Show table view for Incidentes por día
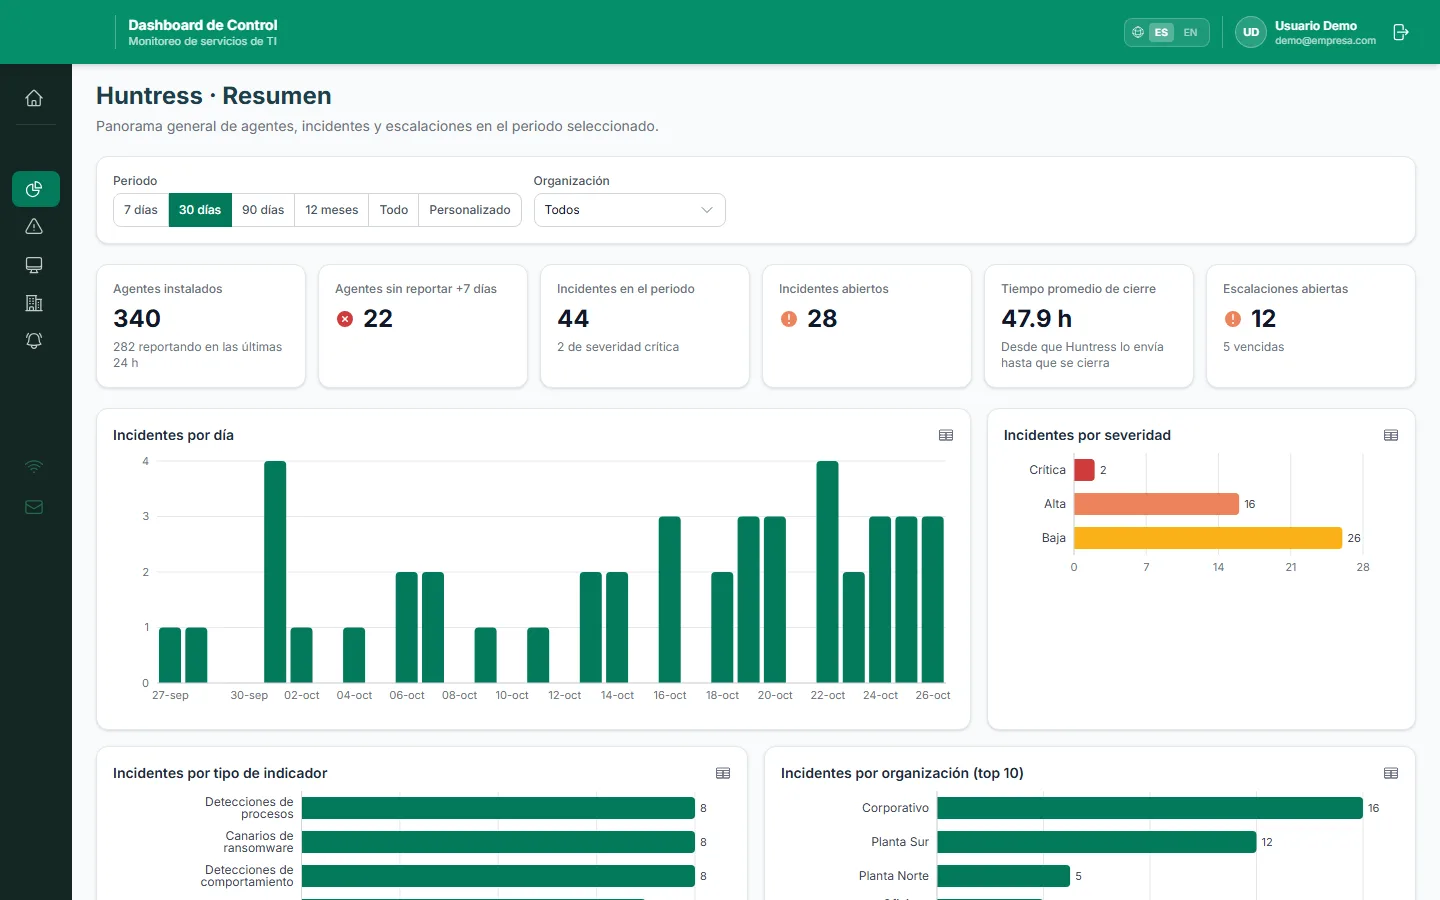 (946, 435)
